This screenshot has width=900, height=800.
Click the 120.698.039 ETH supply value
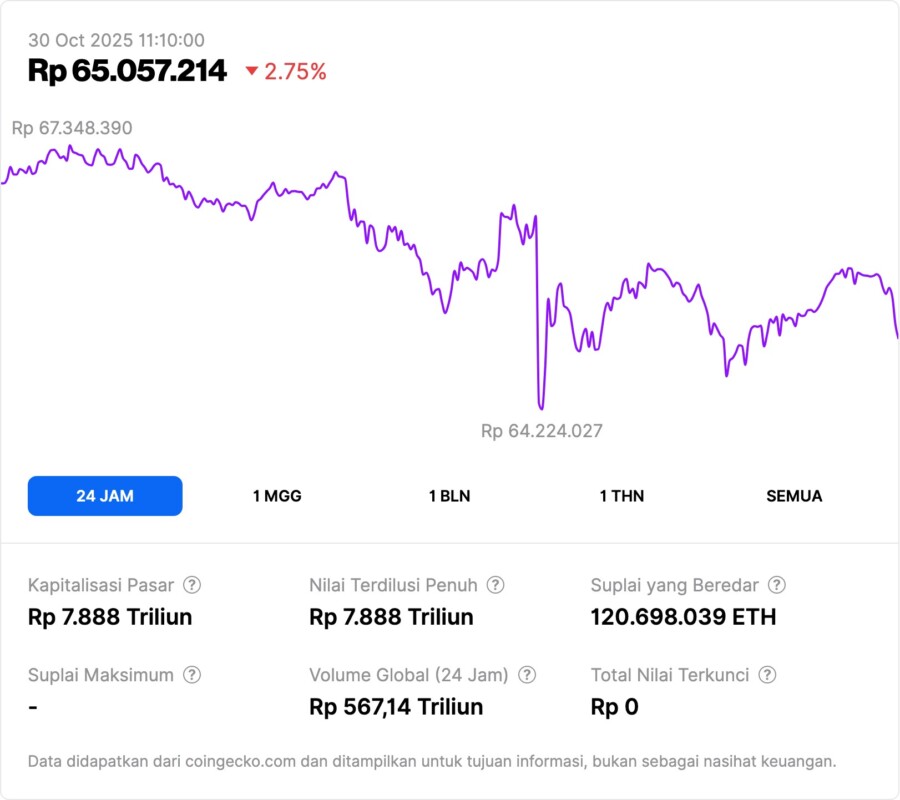(683, 617)
